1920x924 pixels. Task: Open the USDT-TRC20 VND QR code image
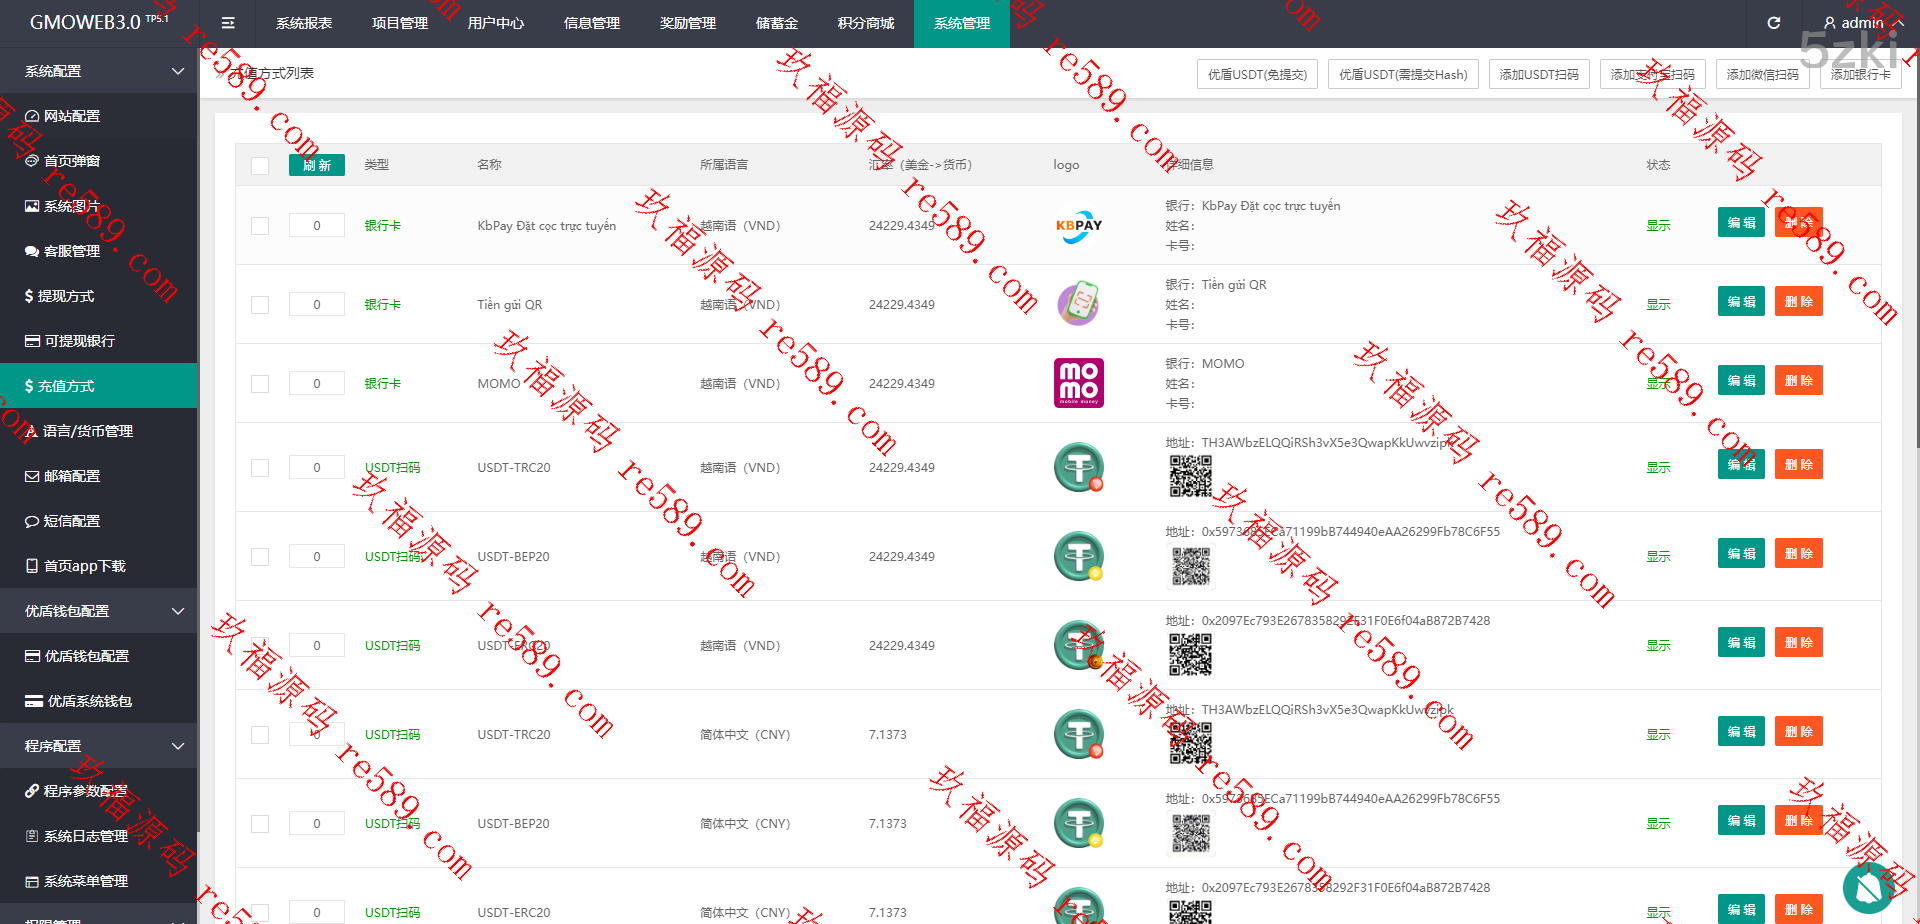[1190, 476]
